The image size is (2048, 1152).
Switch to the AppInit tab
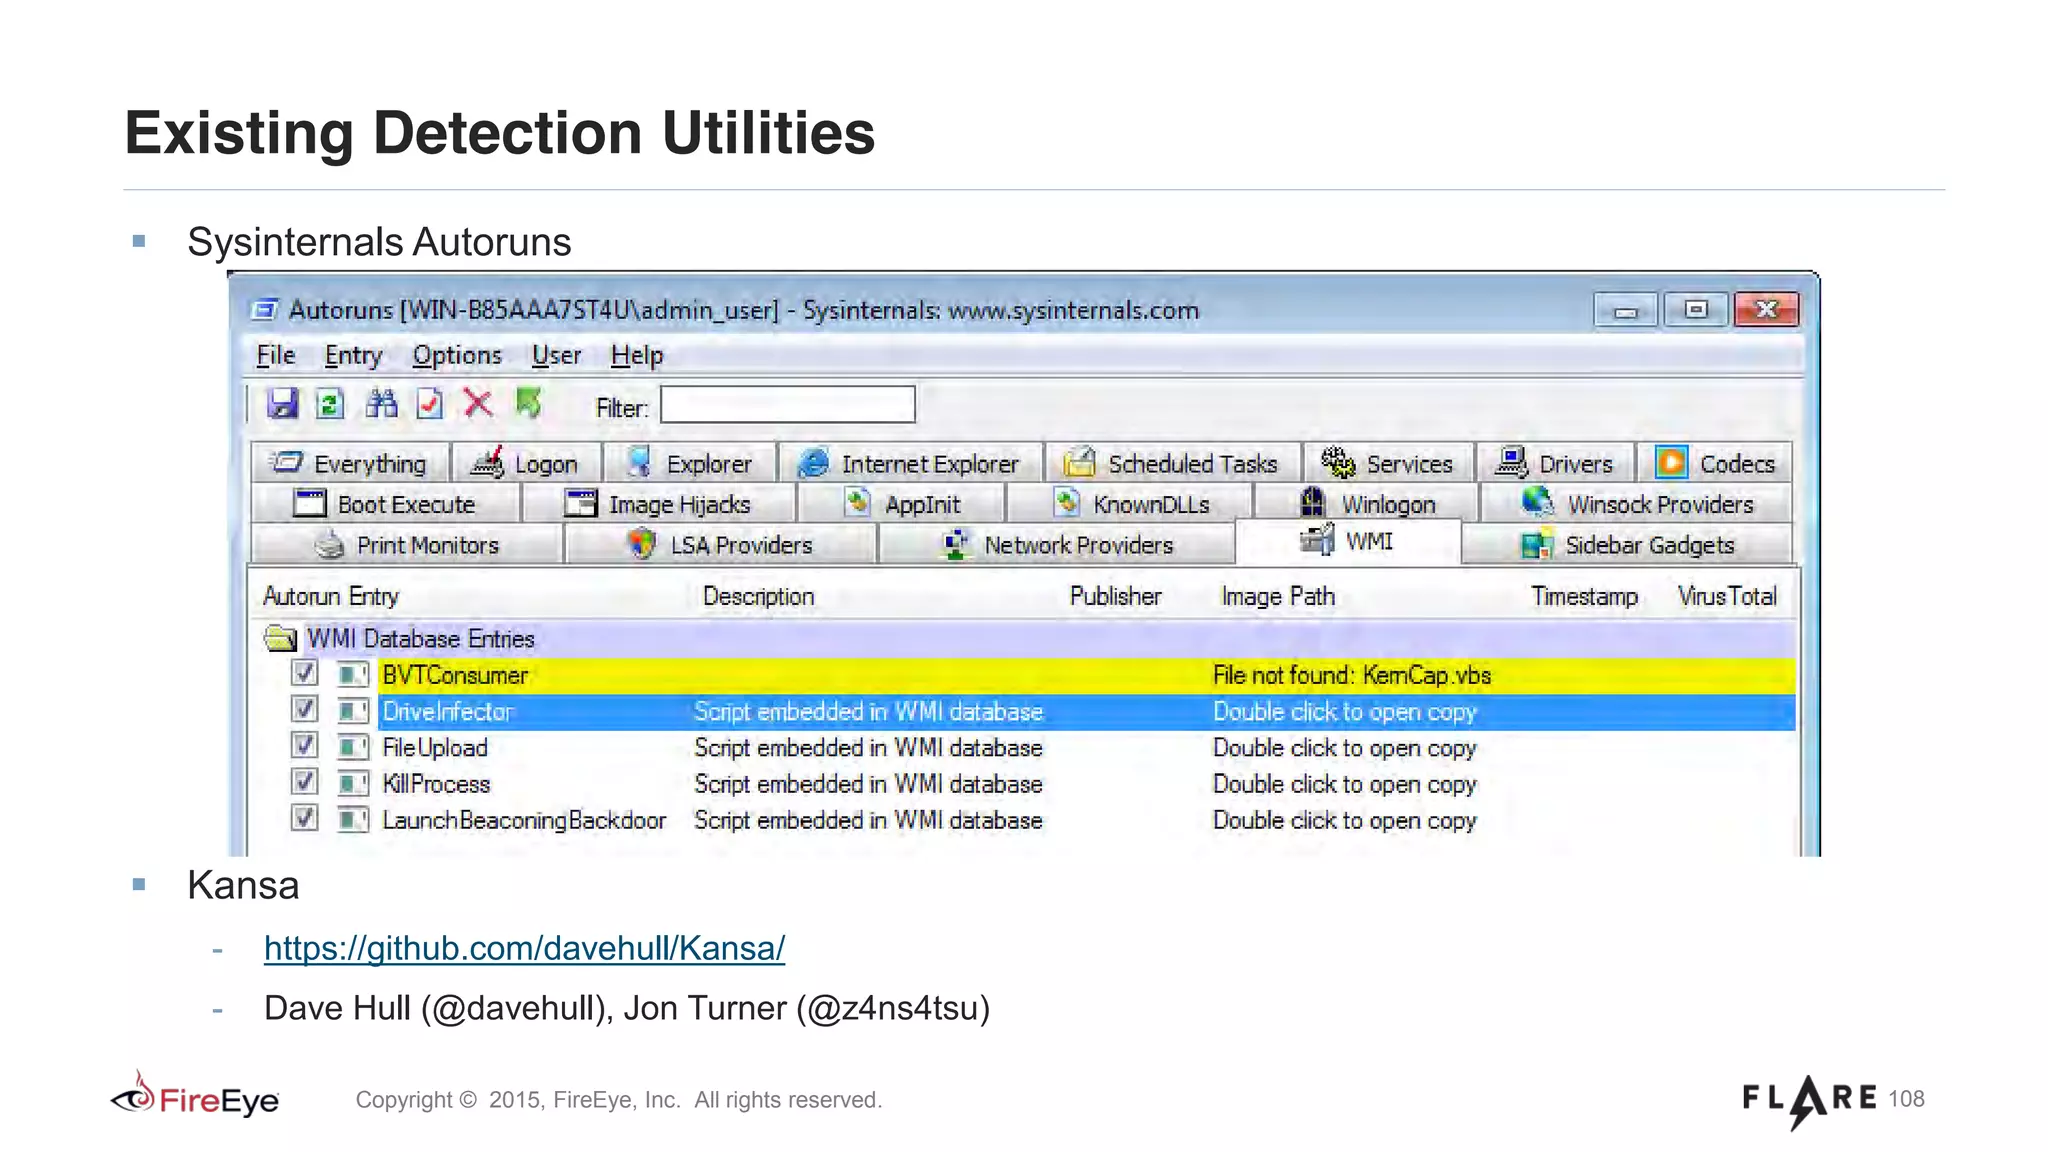point(902,504)
